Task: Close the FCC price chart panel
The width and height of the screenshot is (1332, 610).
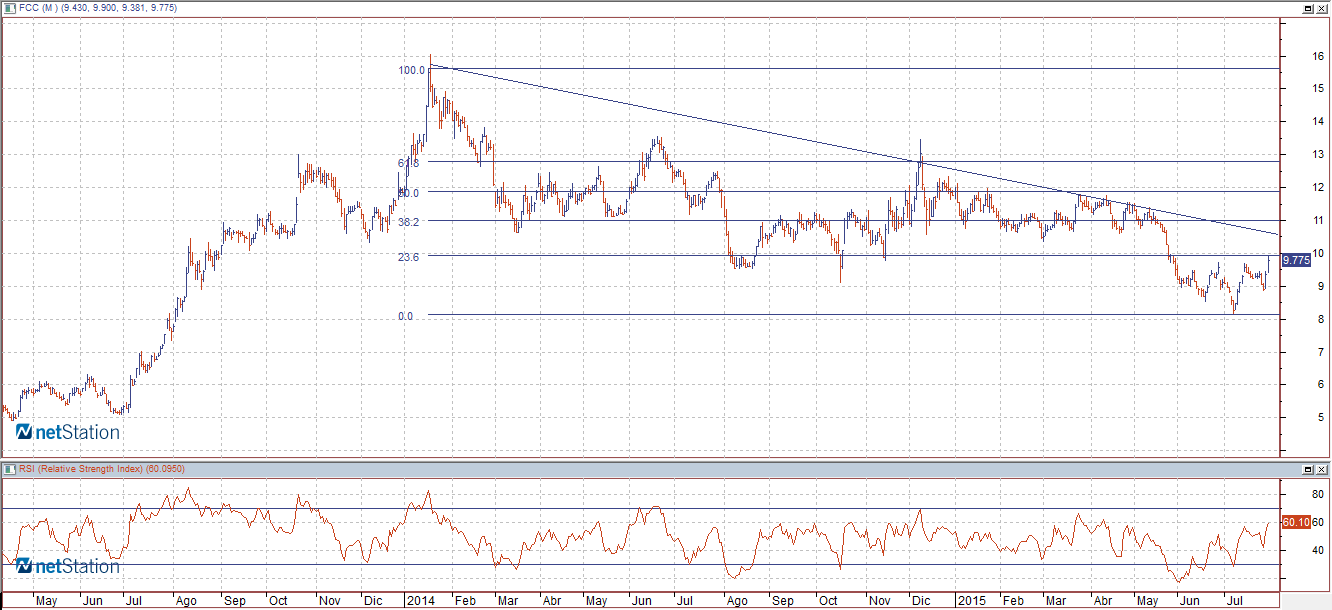Action: click(x=1321, y=8)
